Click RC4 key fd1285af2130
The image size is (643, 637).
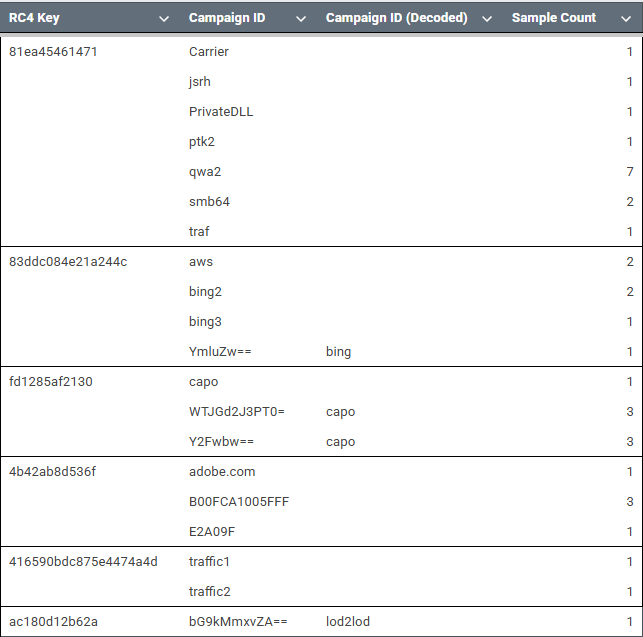click(x=51, y=382)
